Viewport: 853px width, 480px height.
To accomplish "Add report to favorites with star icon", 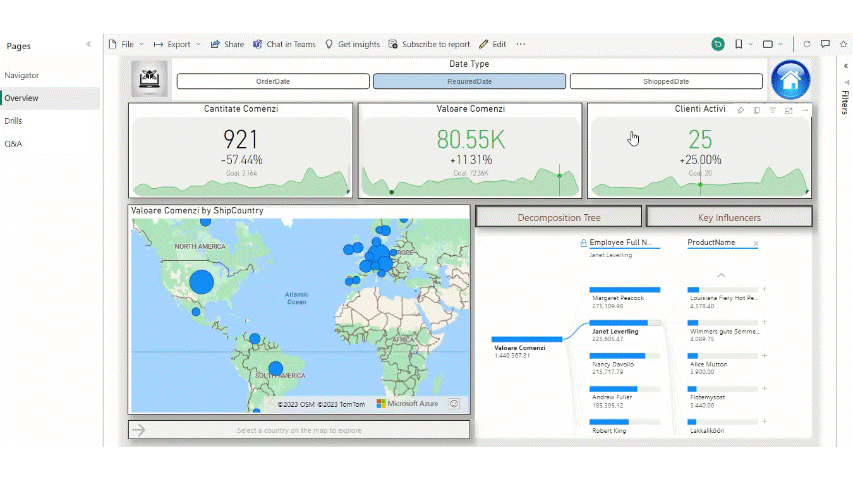I will pos(843,44).
